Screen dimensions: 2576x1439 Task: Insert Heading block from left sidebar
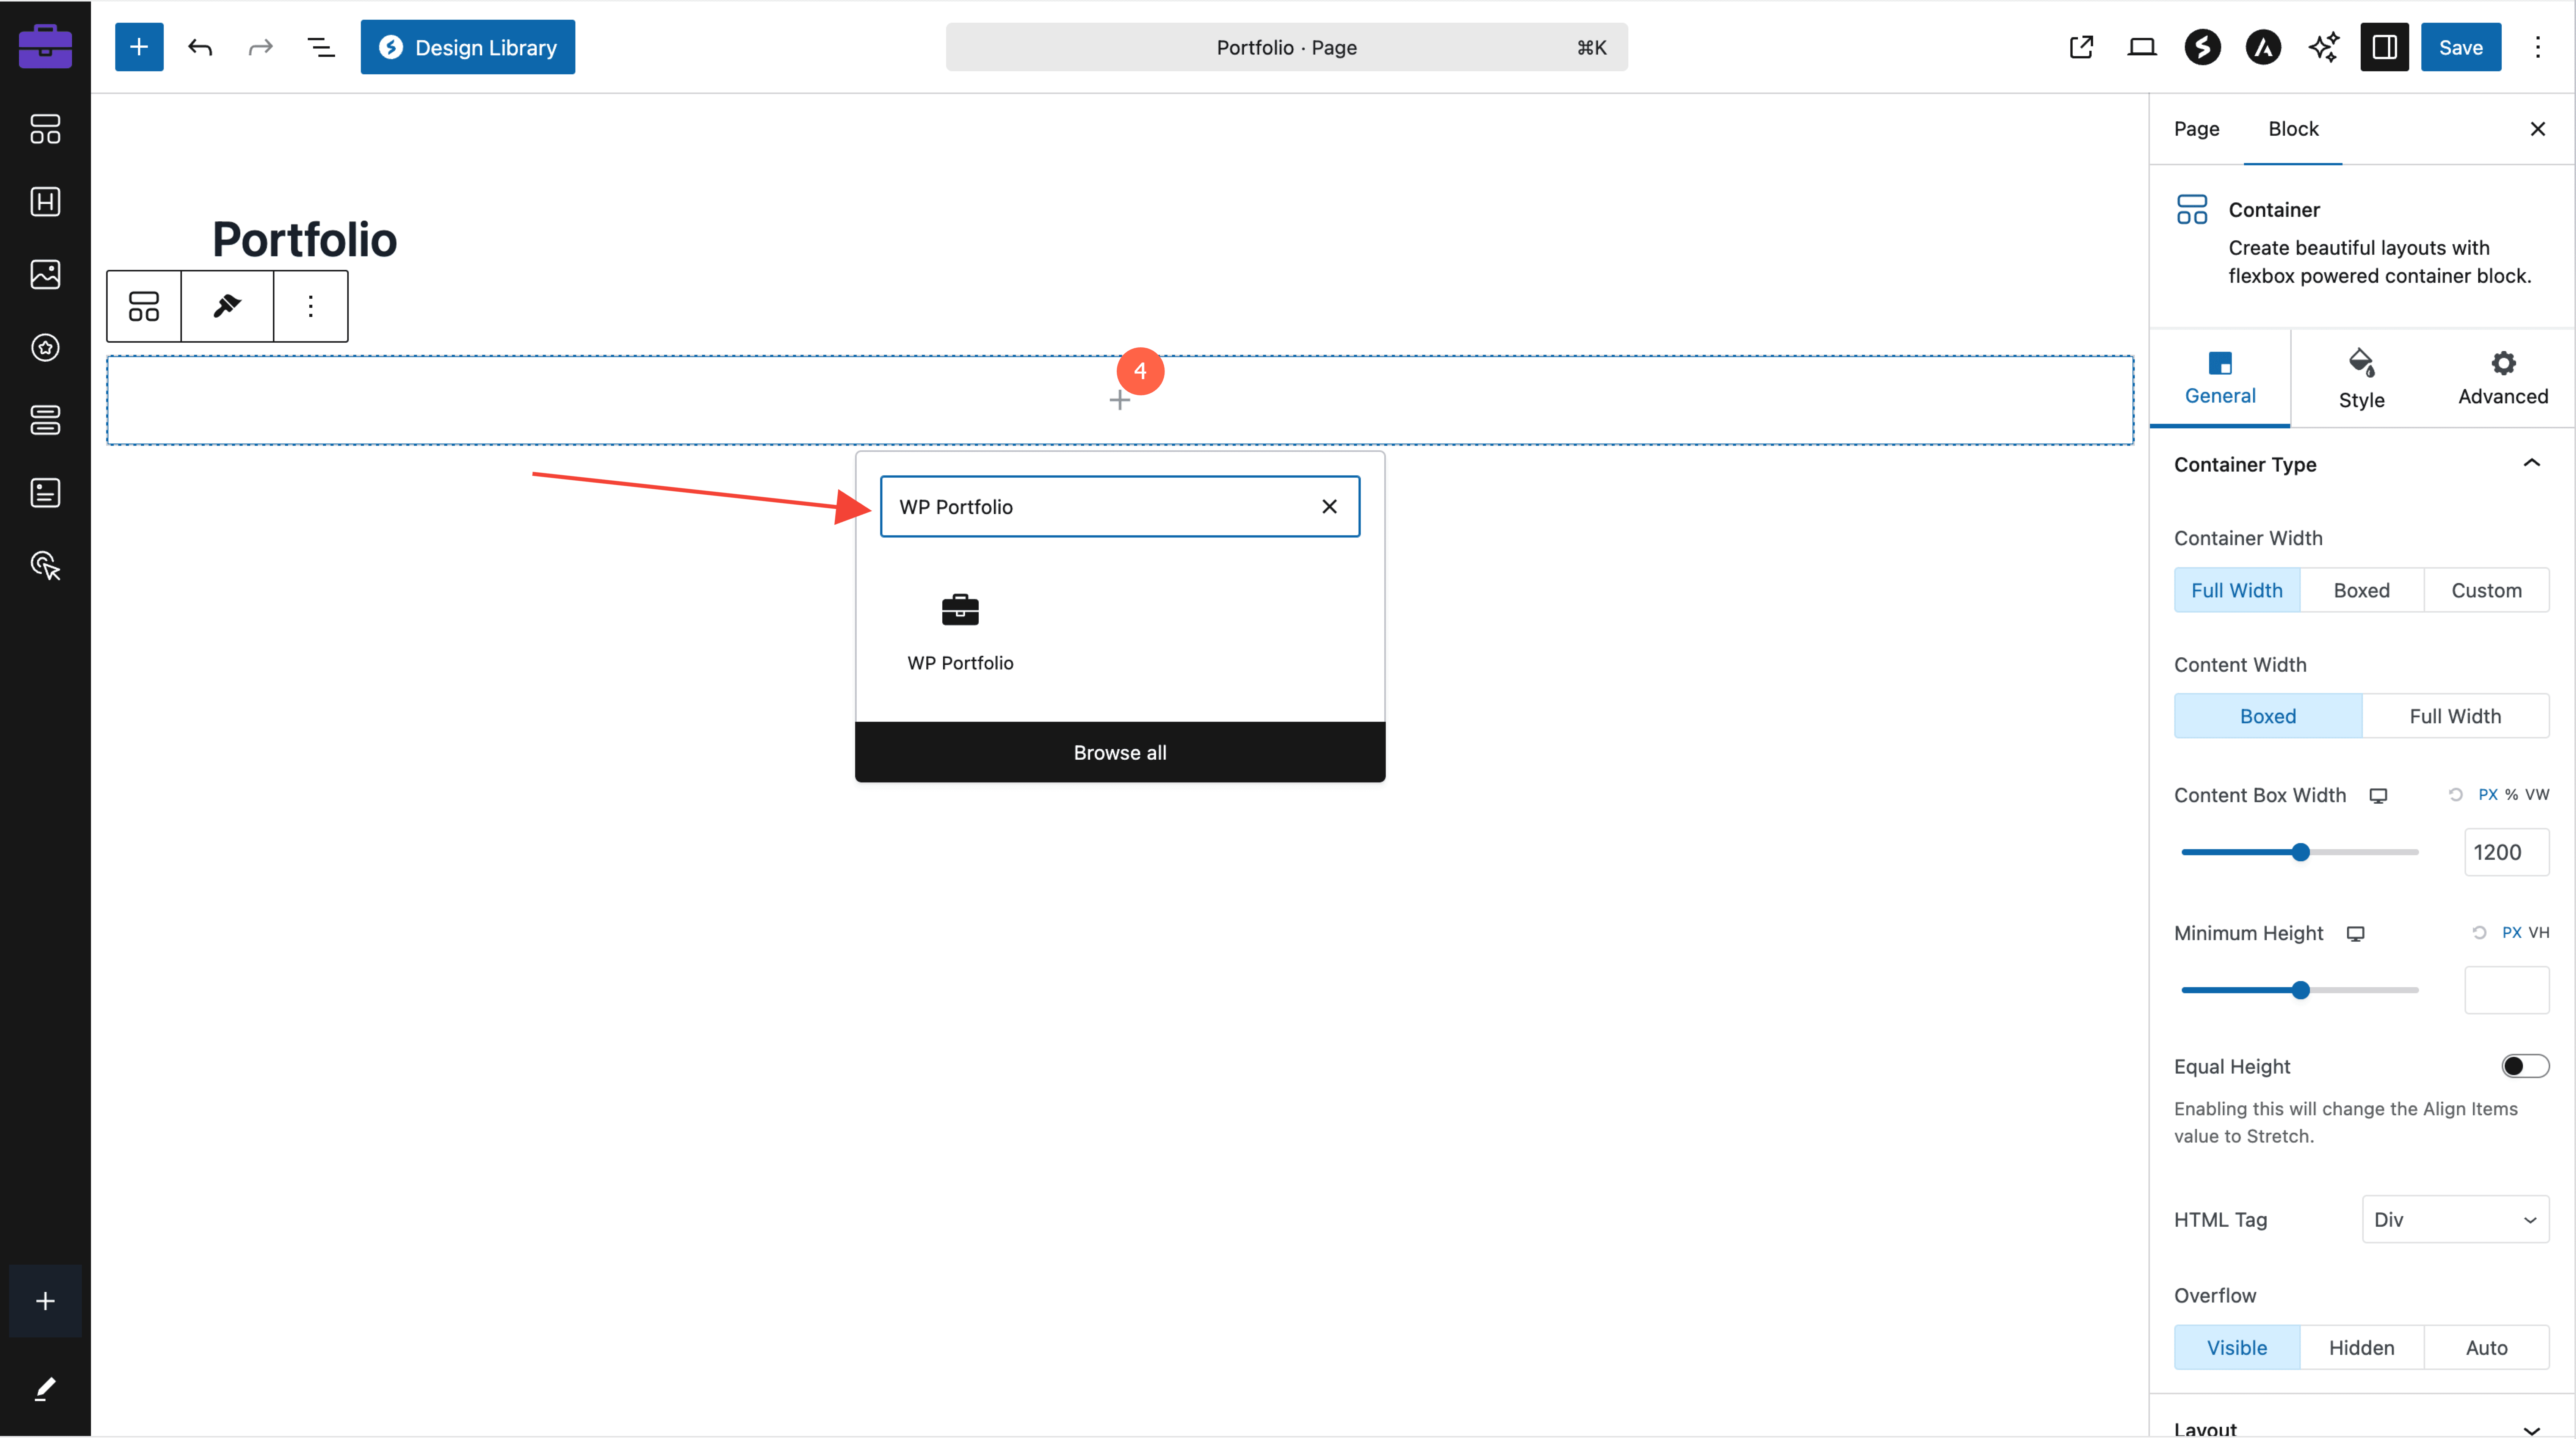tap(45, 202)
